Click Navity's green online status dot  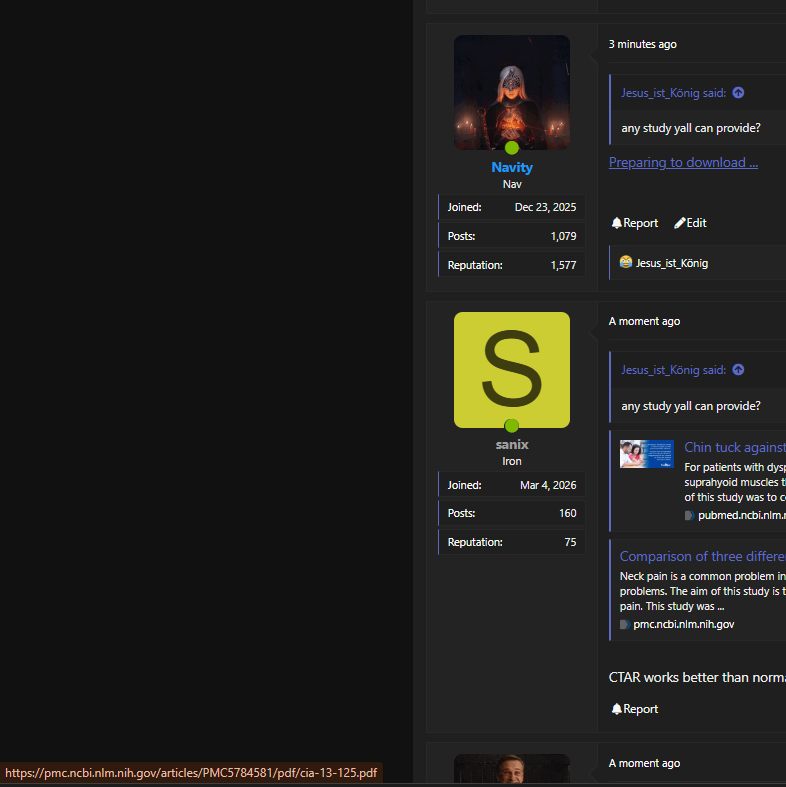[x=511, y=148]
